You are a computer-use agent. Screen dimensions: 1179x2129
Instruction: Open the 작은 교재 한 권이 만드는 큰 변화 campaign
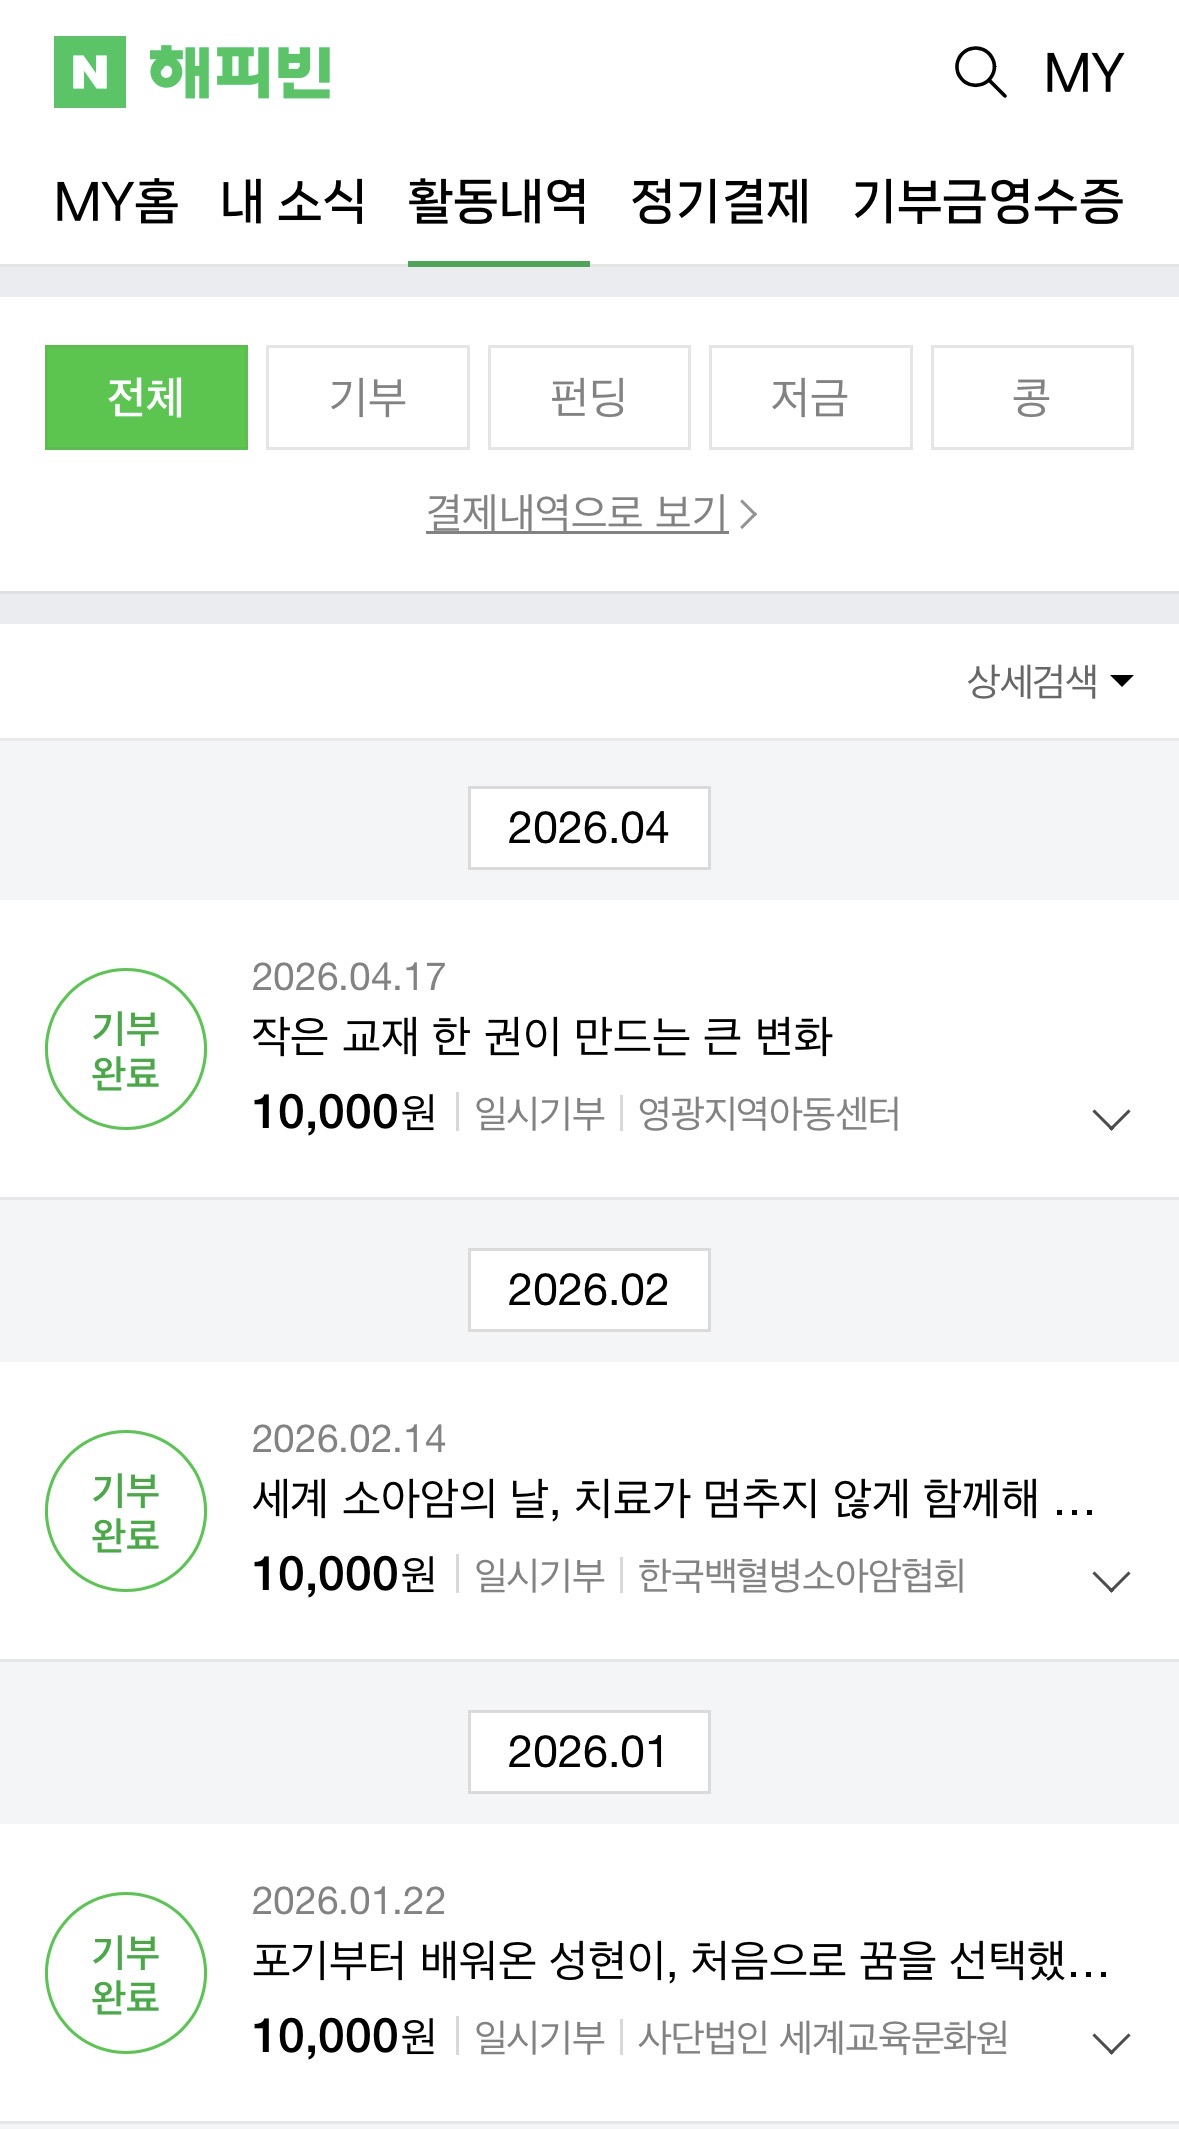tap(542, 1036)
